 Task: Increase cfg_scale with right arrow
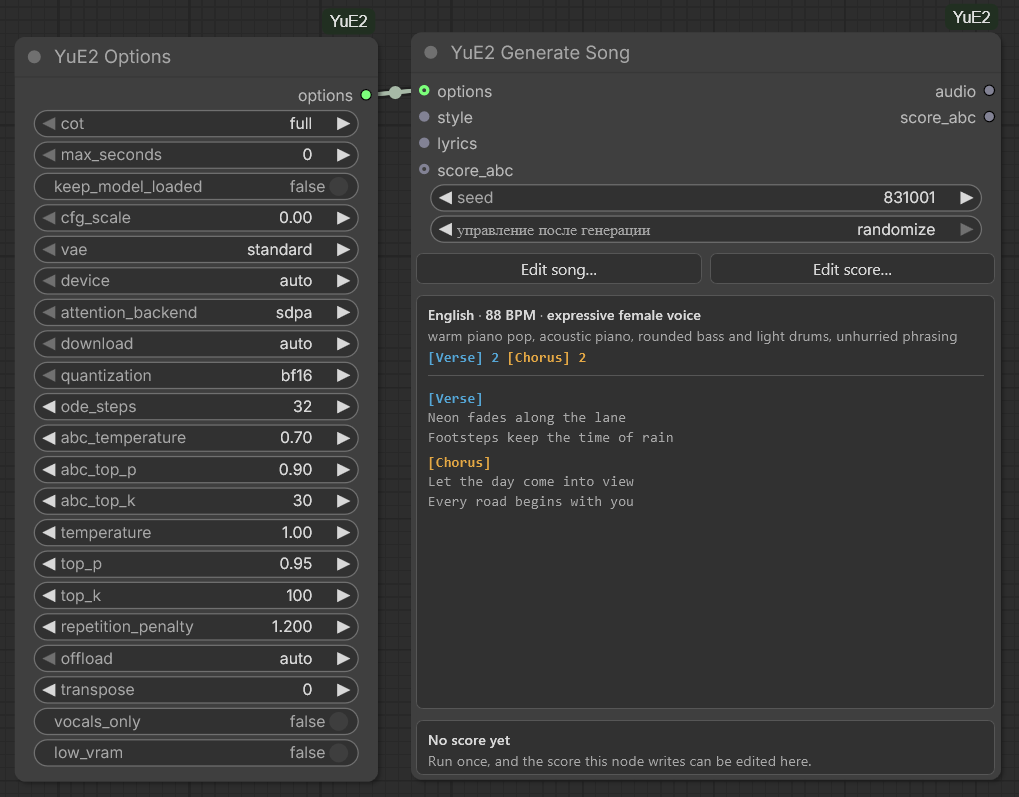(343, 218)
